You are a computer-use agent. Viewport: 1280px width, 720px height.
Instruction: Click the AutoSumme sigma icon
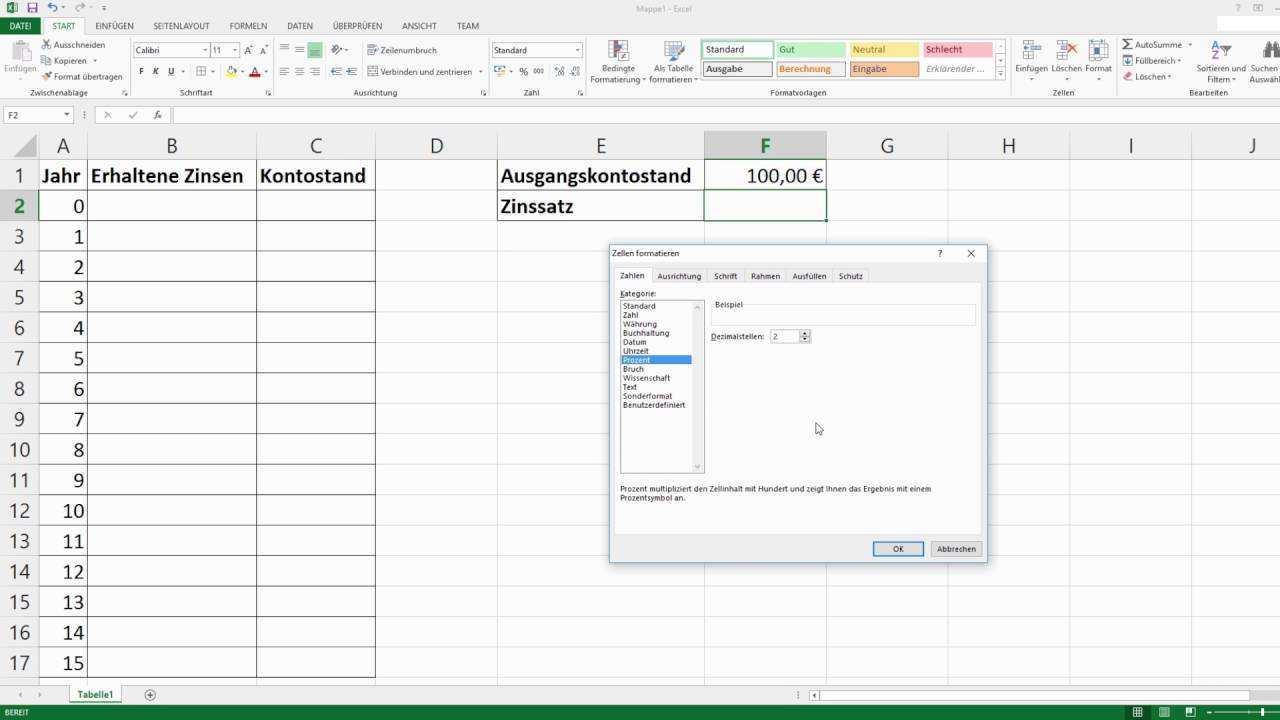click(1127, 45)
